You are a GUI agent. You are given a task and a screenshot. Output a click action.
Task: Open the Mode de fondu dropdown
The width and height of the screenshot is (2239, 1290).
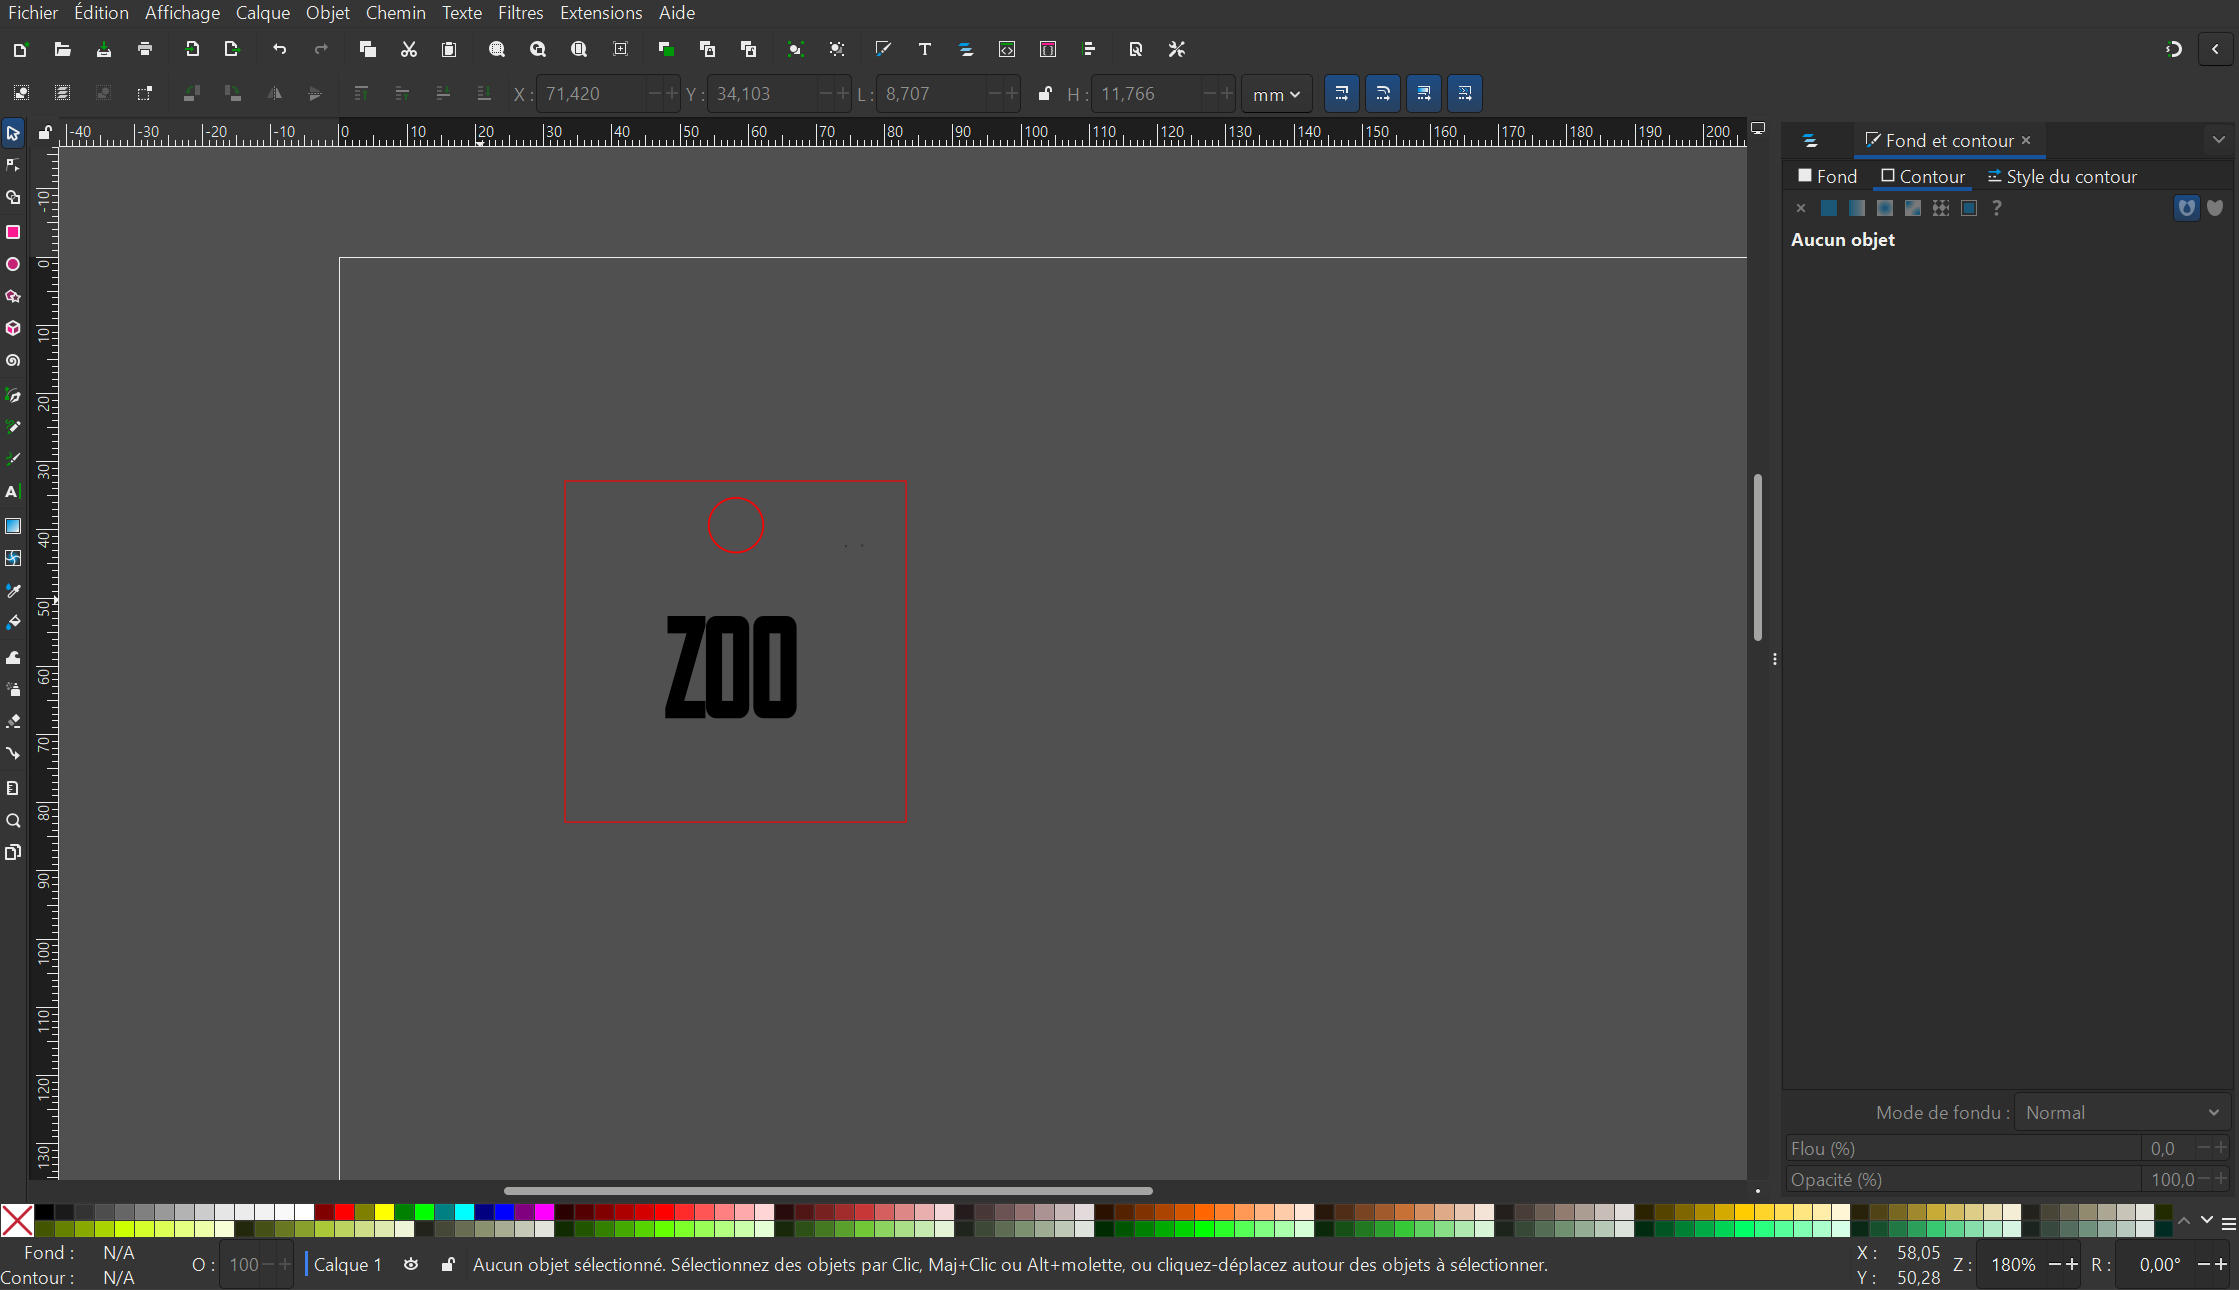(x=2121, y=1113)
